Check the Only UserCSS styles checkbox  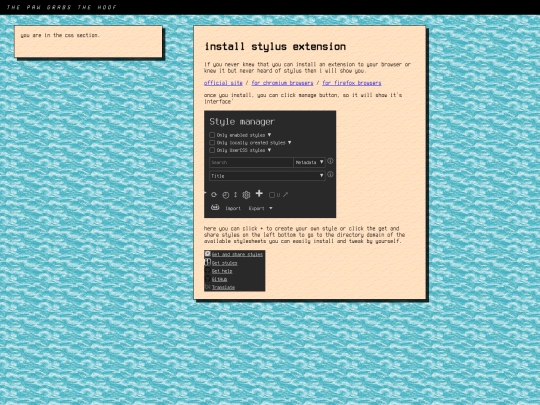(212, 150)
